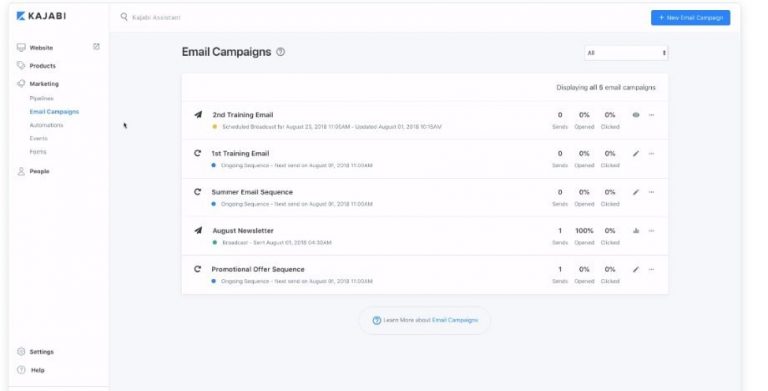Create a New Email Campaign
This screenshot has height=391, width=768.
[690, 18]
